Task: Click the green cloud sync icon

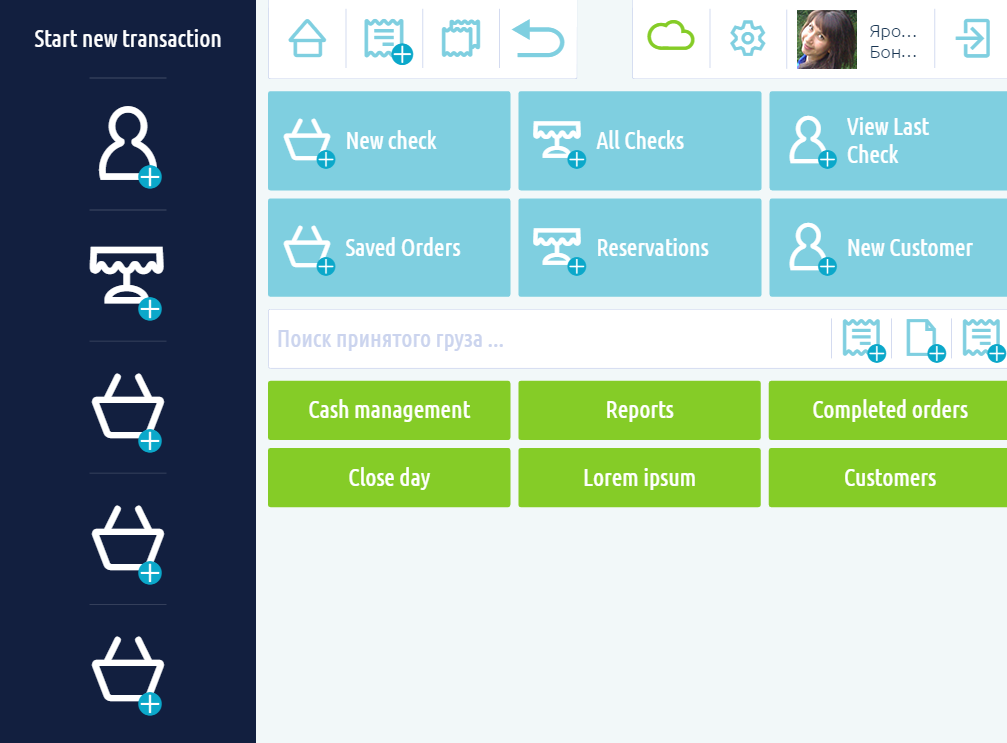Action: tap(671, 38)
